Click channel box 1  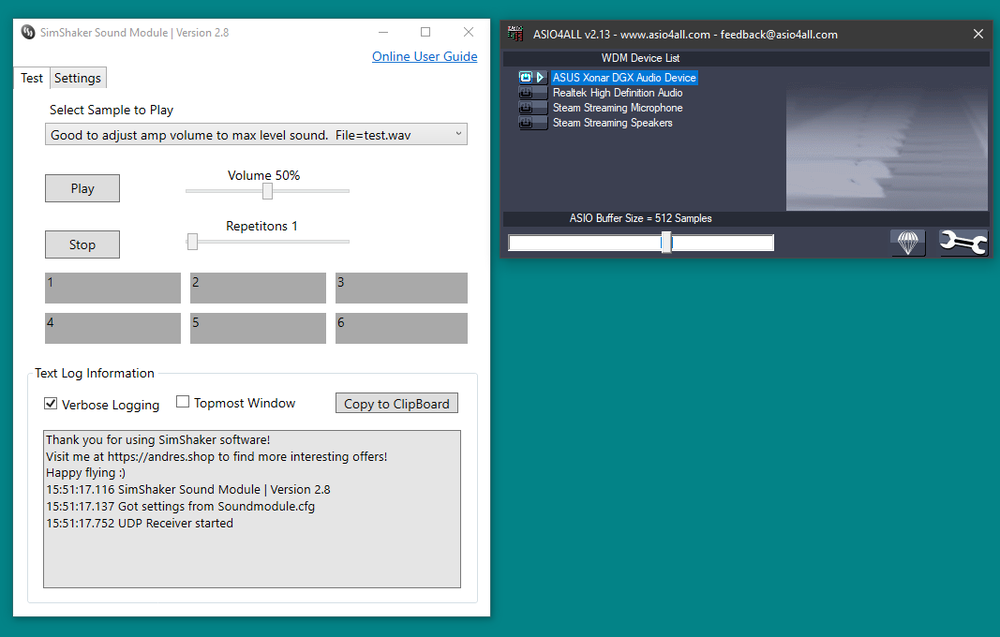(113, 288)
